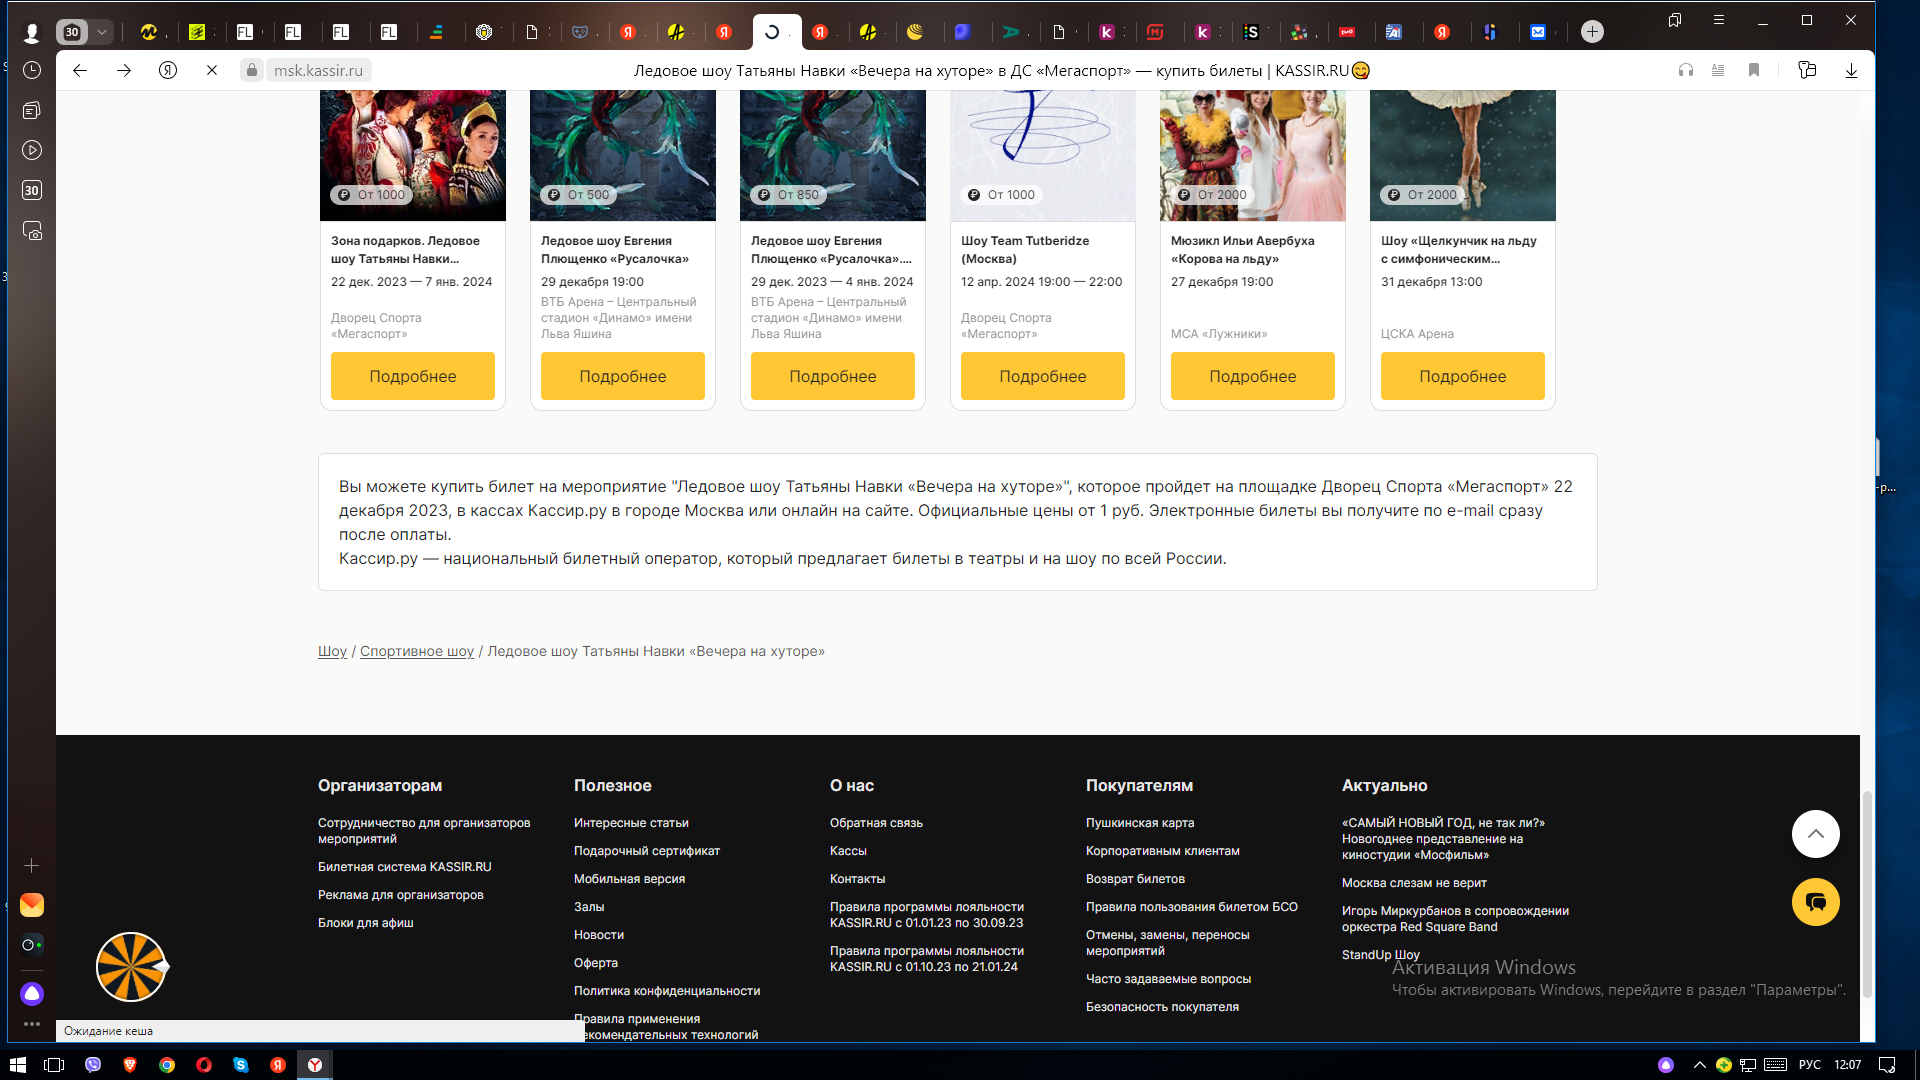This screenshot has height=1080, width=1920.
Task: Go forward to the next page
Action: pos(124,70)
